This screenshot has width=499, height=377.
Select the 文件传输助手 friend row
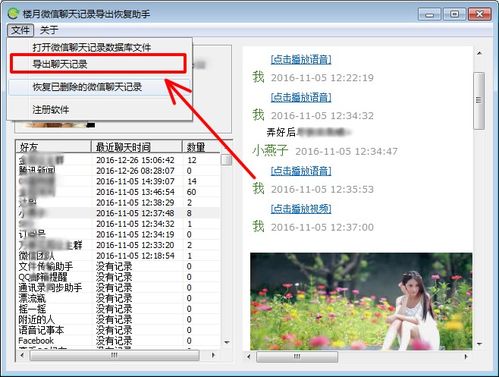(x=118, y=266)
